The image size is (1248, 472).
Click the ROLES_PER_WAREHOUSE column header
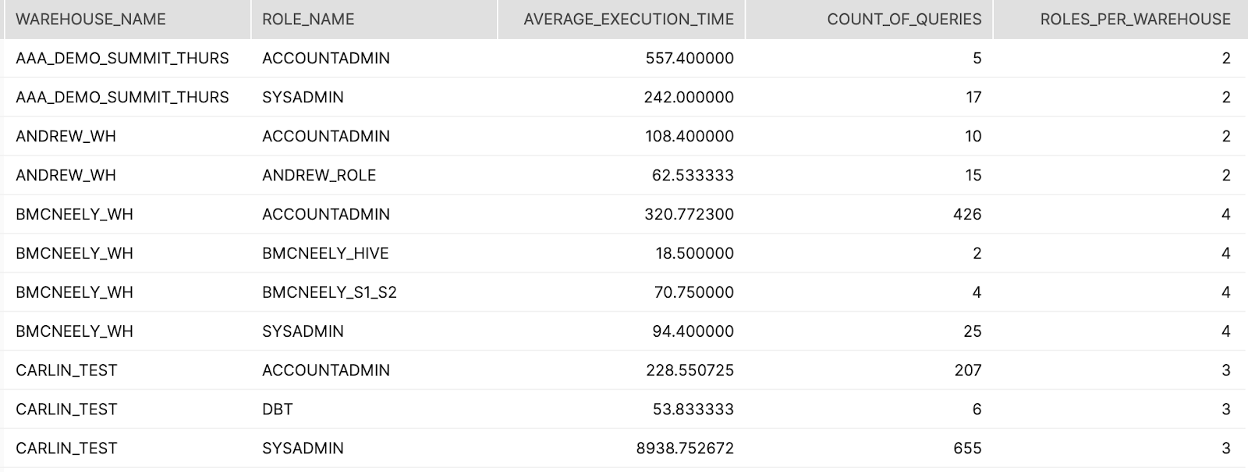[x=1135, y=20]
